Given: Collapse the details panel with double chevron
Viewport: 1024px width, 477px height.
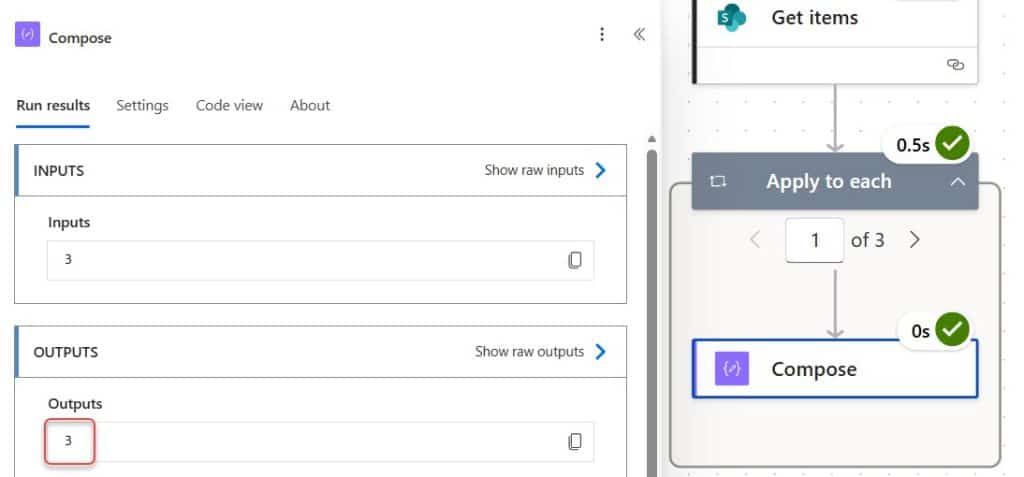Looking at the screenshot, I should [x=639, y=35].
